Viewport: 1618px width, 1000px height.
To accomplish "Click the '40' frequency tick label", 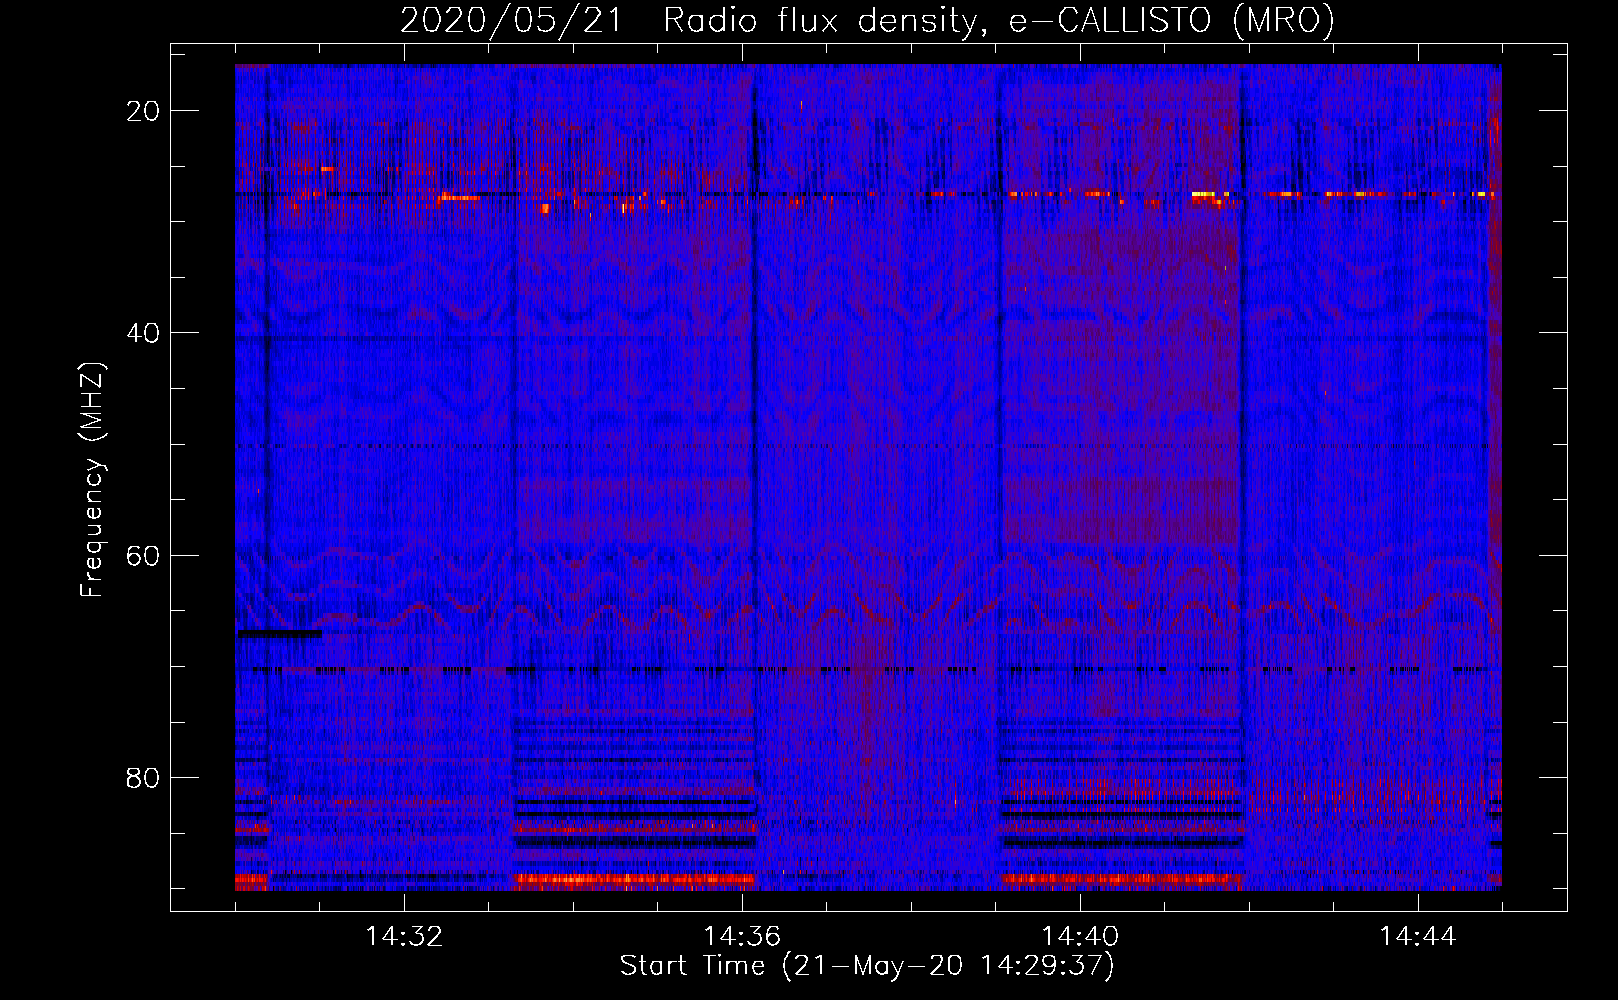I will [x=143, y=333].
